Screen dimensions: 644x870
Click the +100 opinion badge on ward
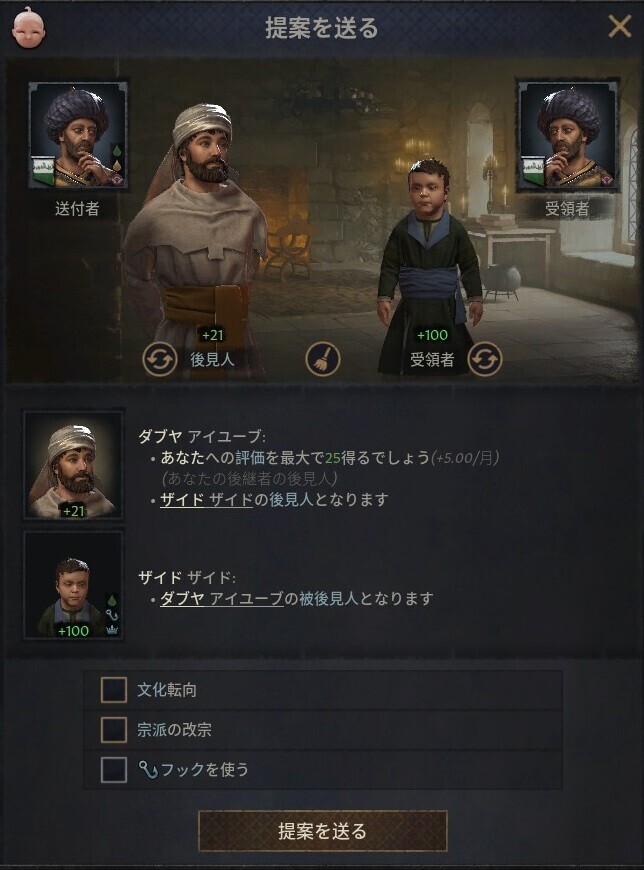pyautogui.click(x=432, y=335)
